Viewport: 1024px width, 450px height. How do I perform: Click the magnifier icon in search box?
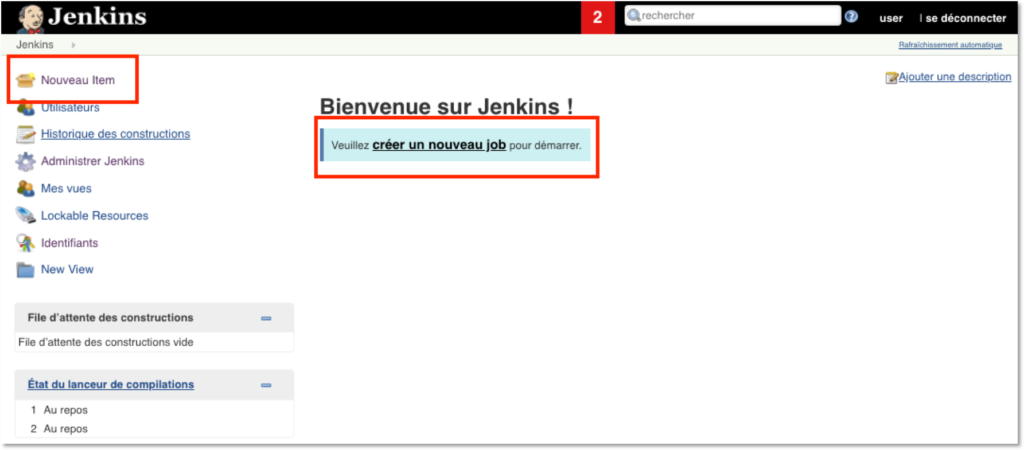(633, 16)
